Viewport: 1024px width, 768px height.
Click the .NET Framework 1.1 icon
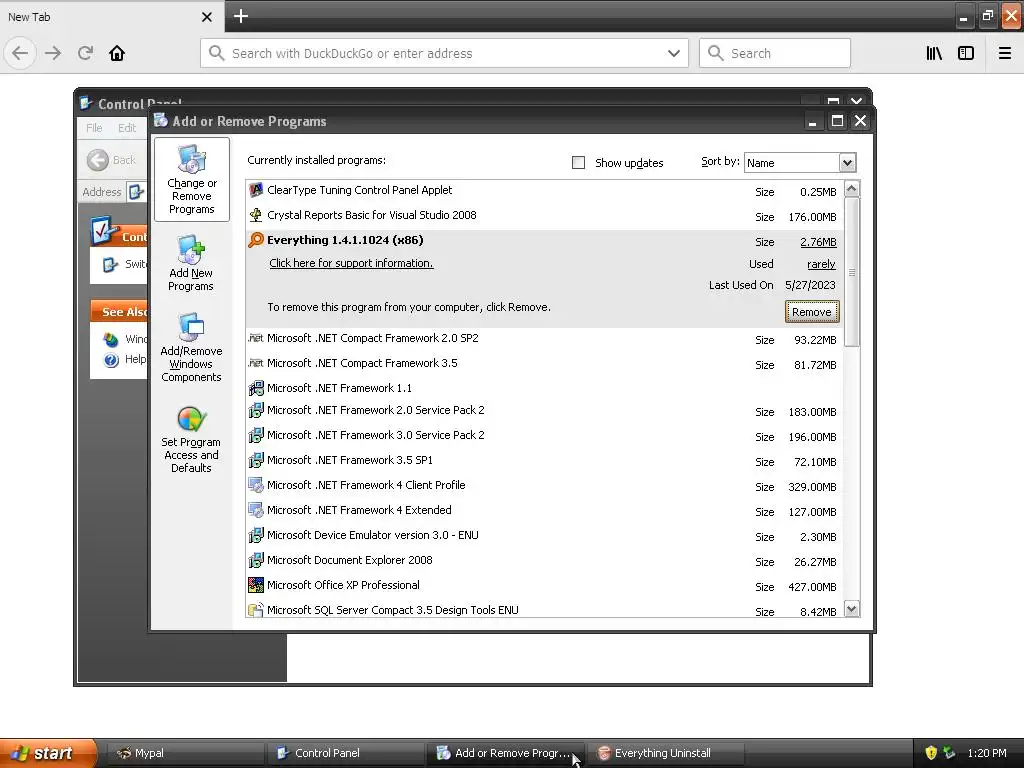click(x=256, y=388)
